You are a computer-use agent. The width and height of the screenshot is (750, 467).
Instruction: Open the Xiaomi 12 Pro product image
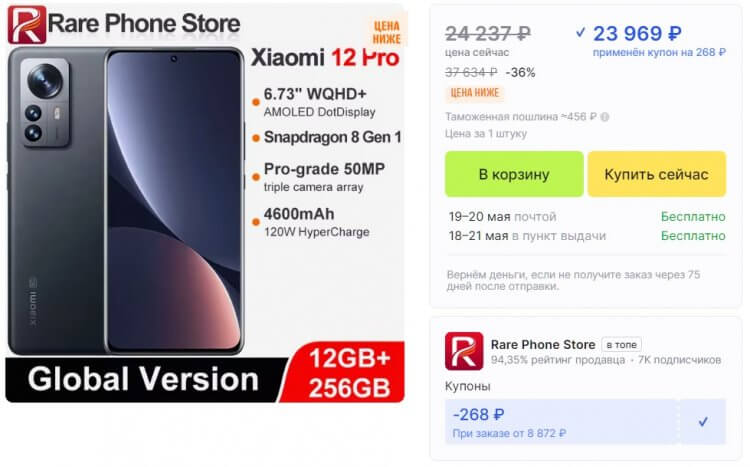pos(205,203)
